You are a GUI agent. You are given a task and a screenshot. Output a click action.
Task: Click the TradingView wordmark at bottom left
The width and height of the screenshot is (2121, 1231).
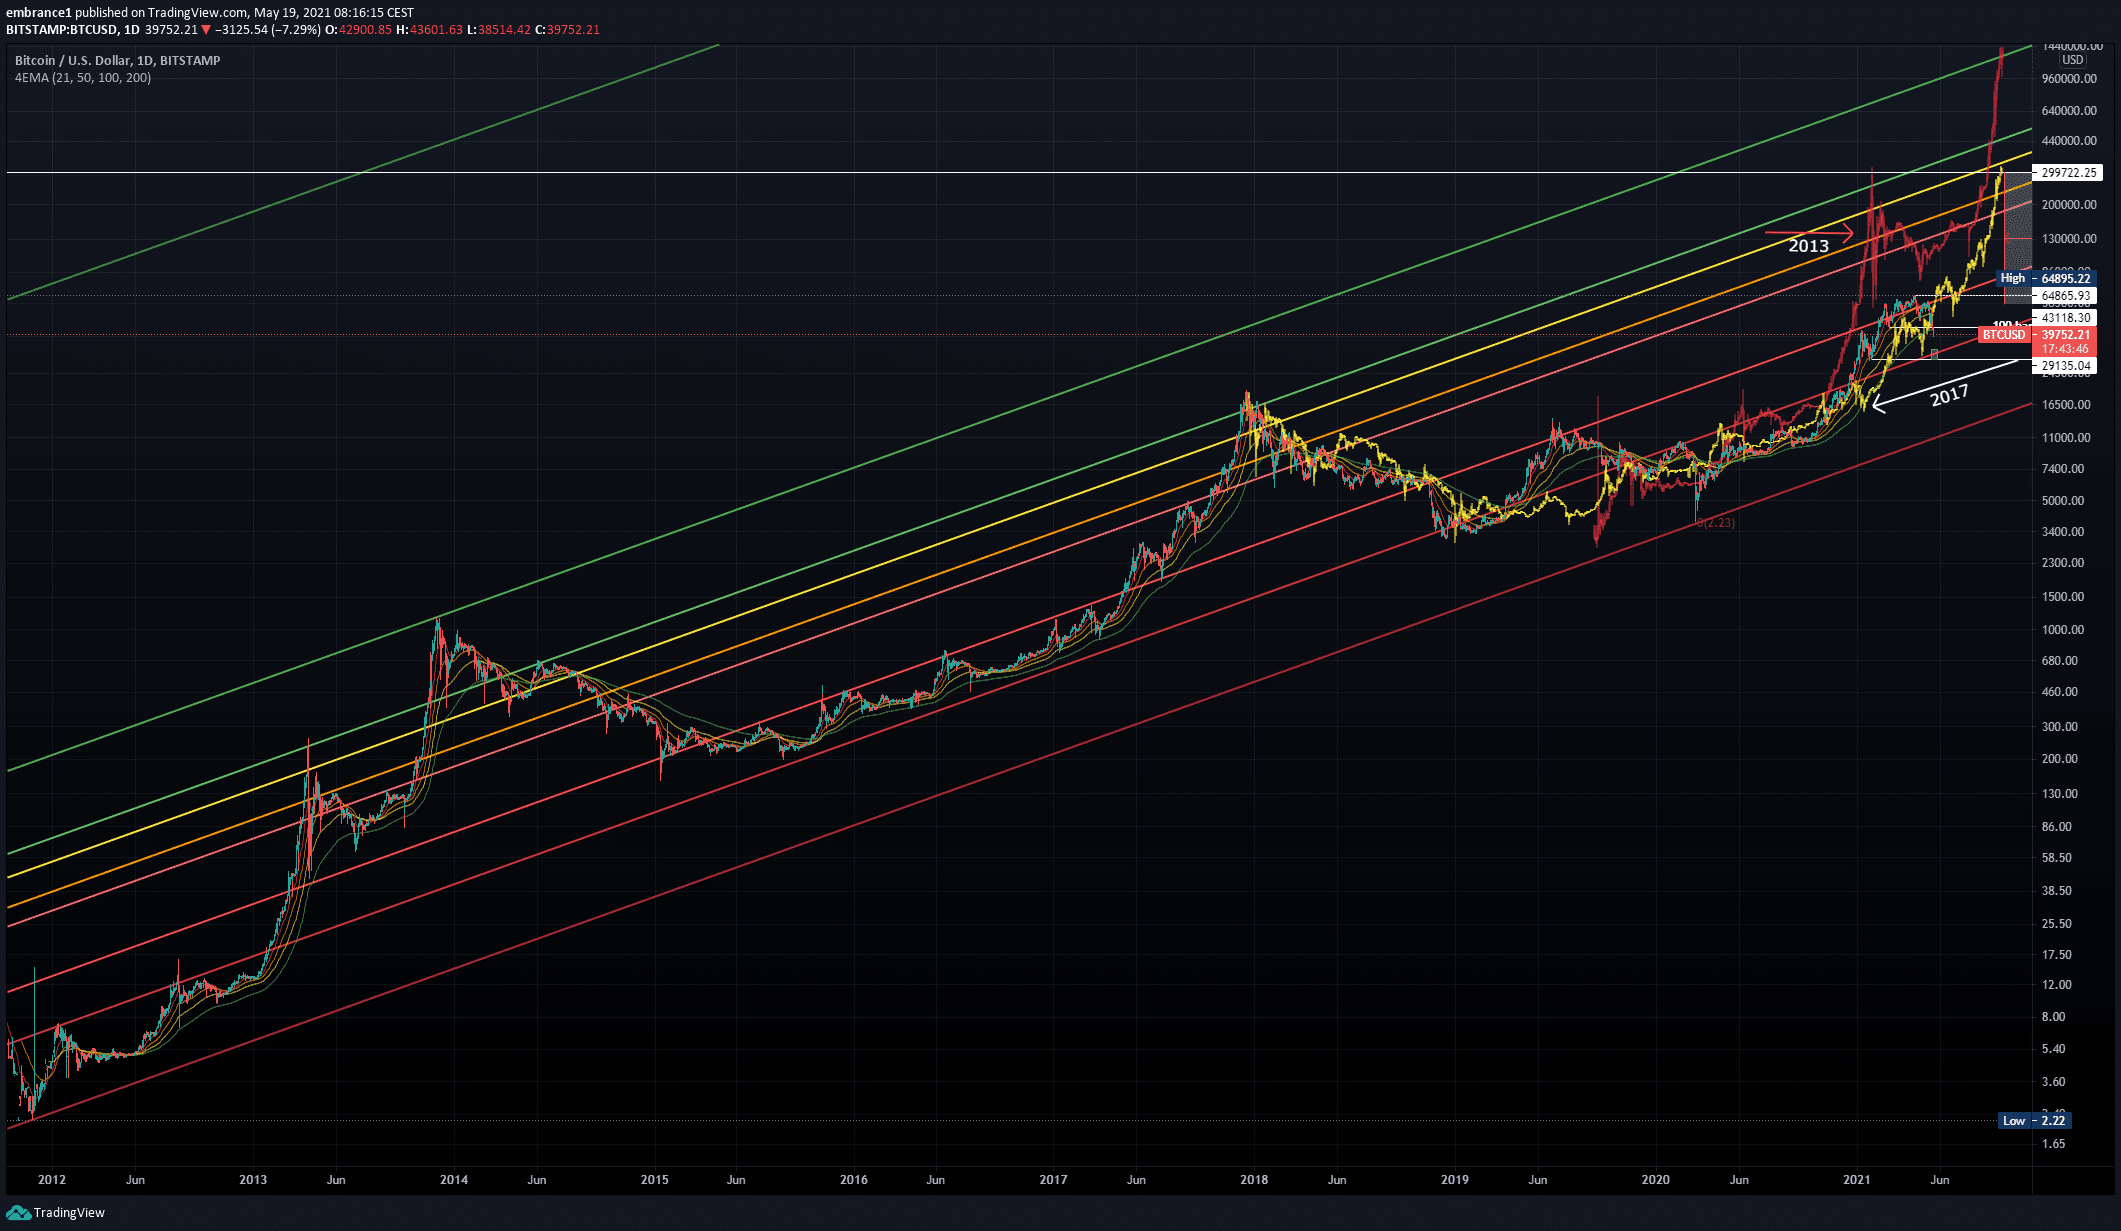[69, 1213]
